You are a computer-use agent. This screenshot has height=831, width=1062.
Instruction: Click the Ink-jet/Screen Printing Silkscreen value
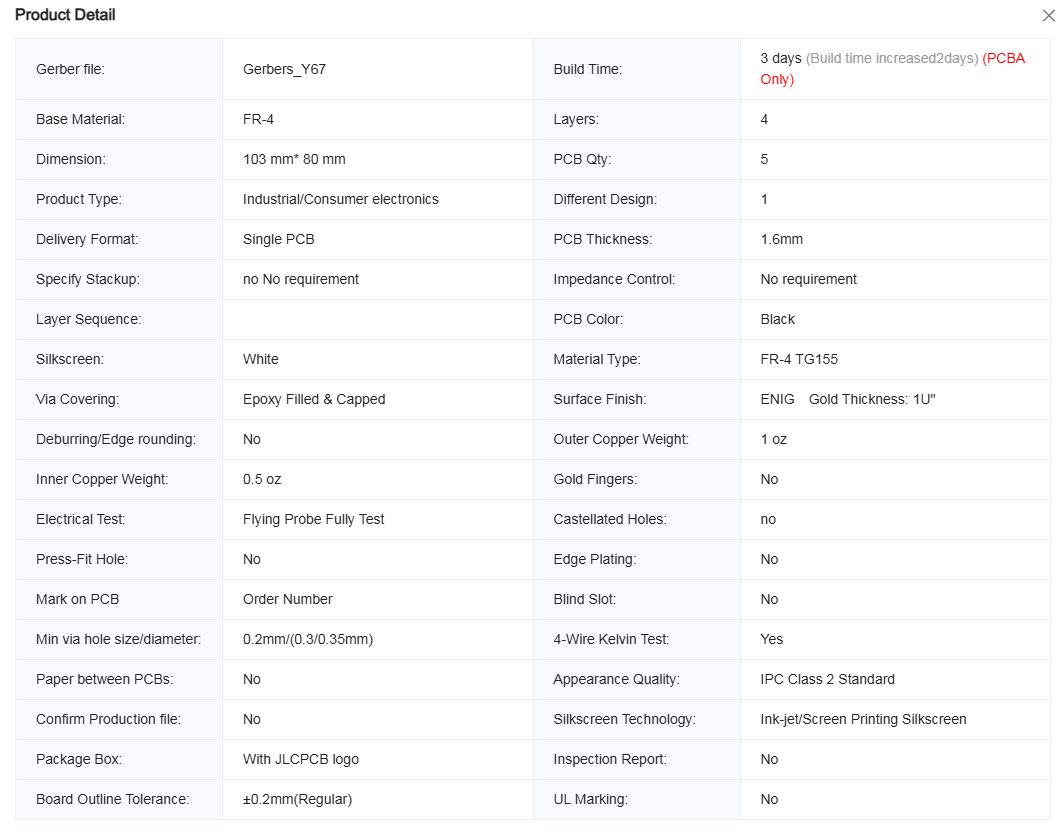point(863,719)
